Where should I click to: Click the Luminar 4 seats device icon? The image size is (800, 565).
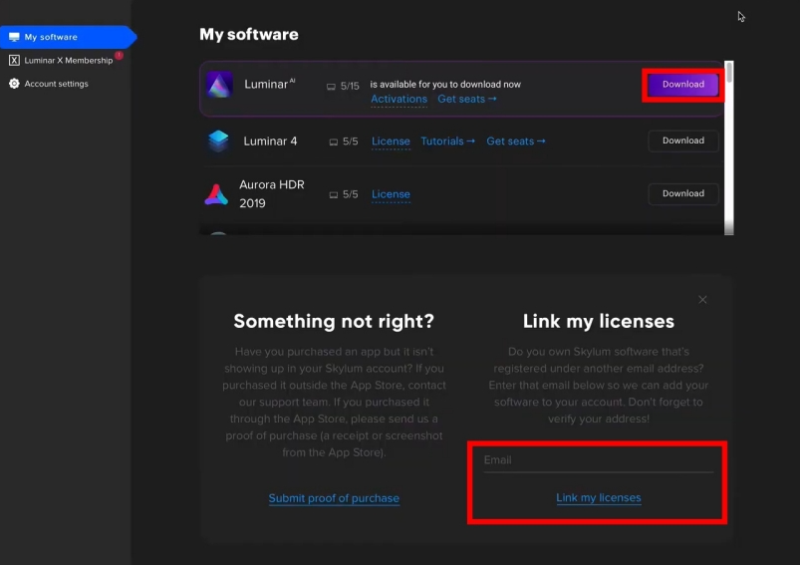point(333,142)
